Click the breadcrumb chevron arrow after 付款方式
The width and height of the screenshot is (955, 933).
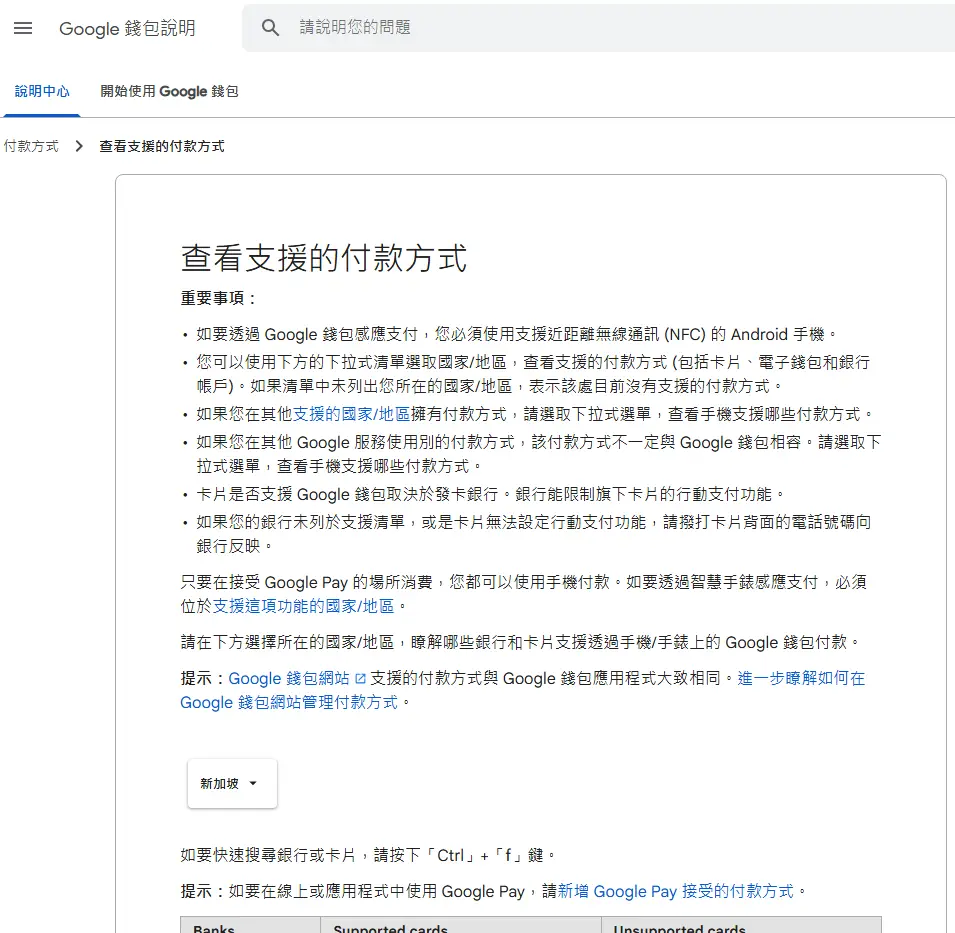point(79,146)
